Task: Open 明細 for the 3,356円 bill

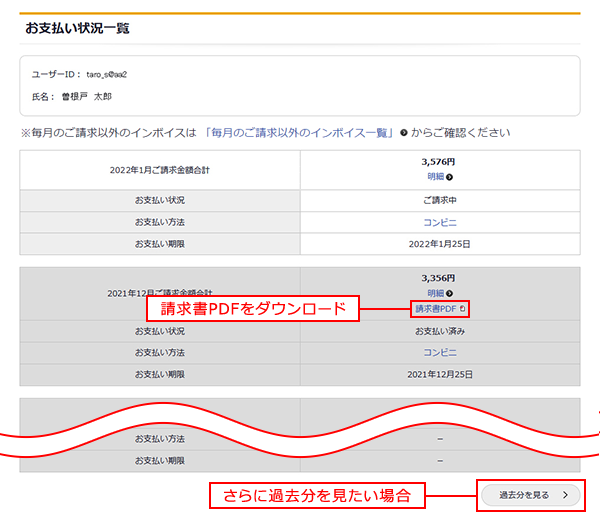Action: pyautogui.click(x=435, y=293)
